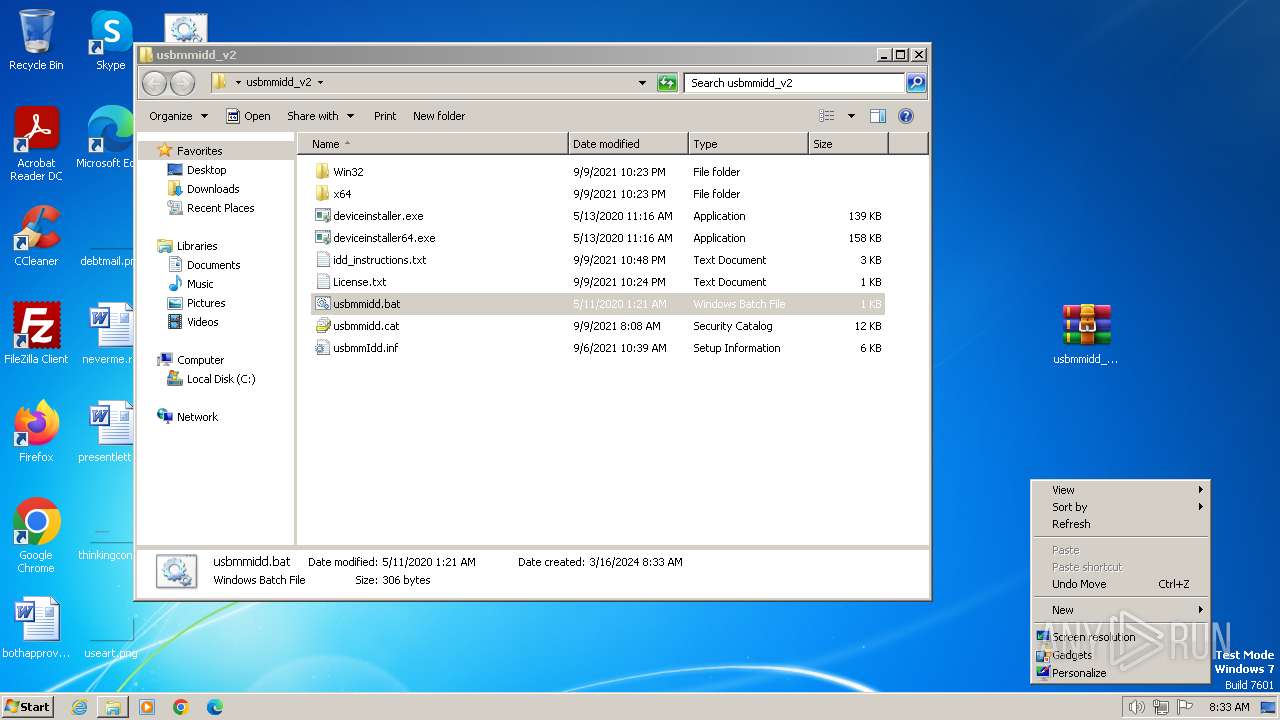The image size is (1280, 720).
Task: Sort by the Type column header
Action: (748, 144)
